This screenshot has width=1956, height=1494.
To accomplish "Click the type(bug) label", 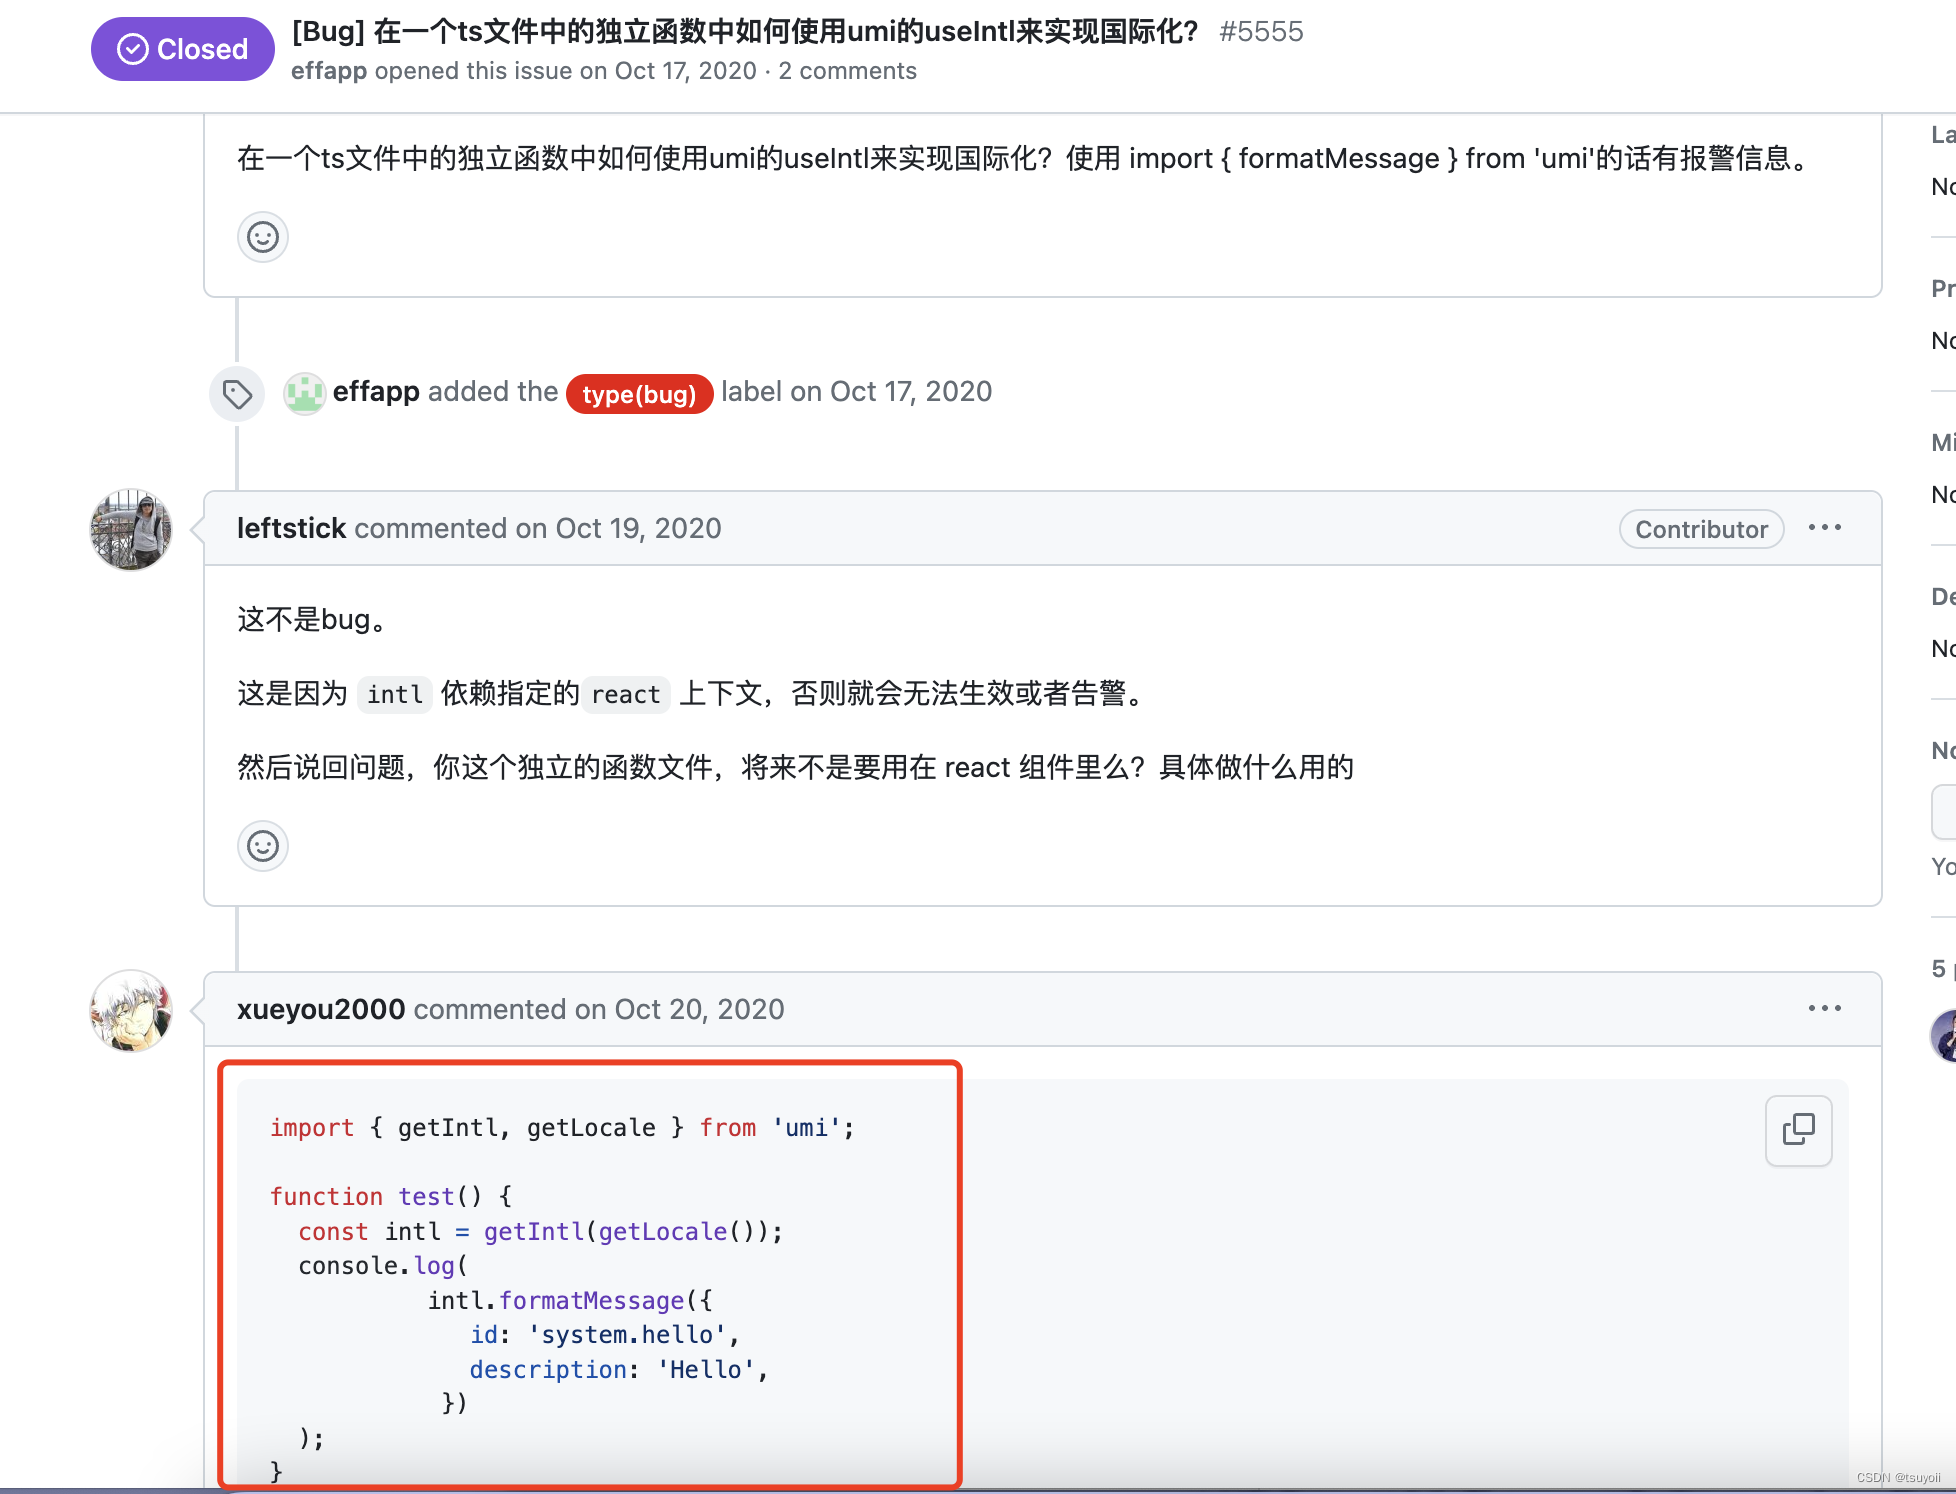I will coord(639,394).
